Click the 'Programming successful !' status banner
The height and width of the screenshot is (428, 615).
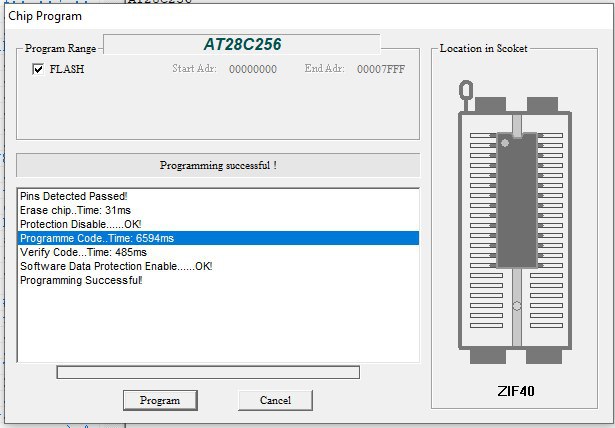[x=218, y=166]
